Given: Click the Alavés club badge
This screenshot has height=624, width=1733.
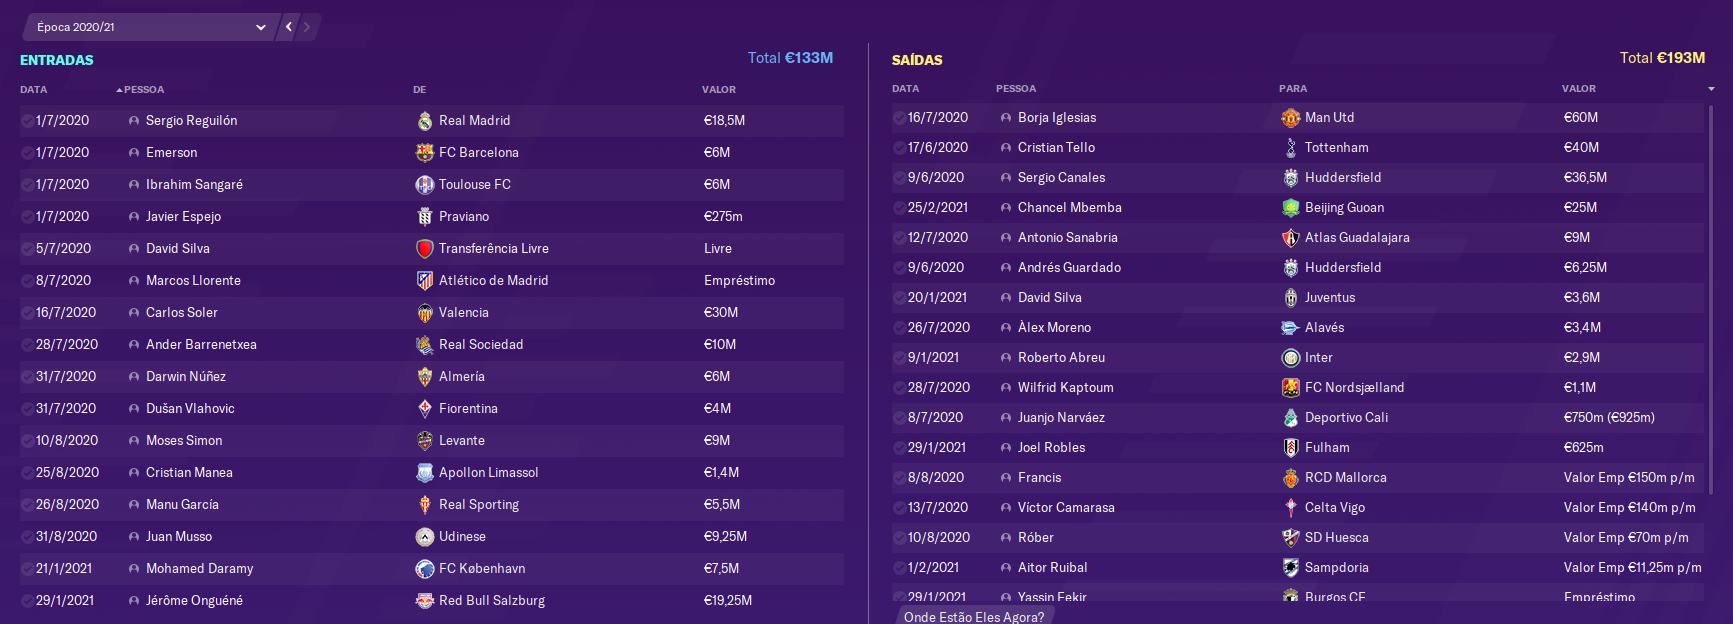Looking at the screenshot, I should [x=1291, y=328].
